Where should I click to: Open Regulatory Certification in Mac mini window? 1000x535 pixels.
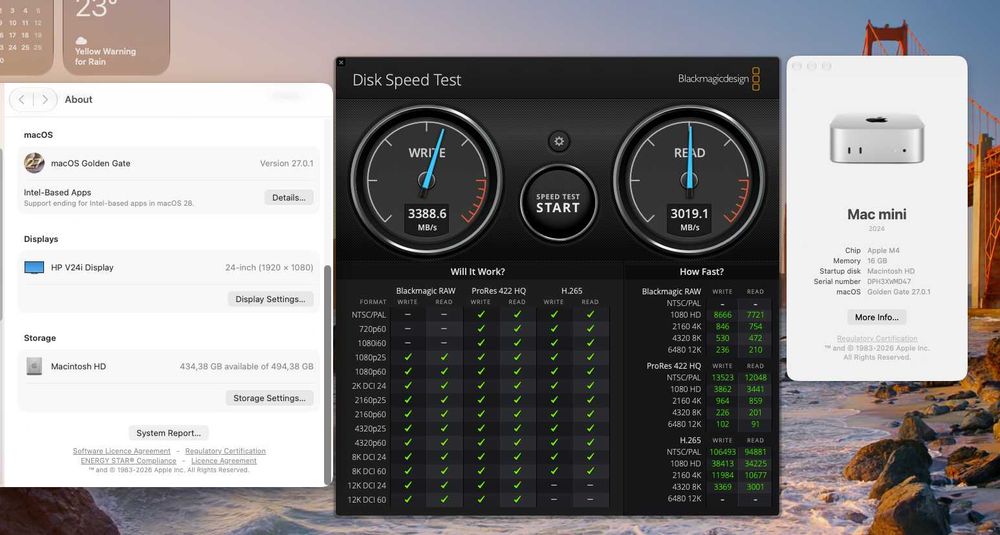[x=877, y=339]
